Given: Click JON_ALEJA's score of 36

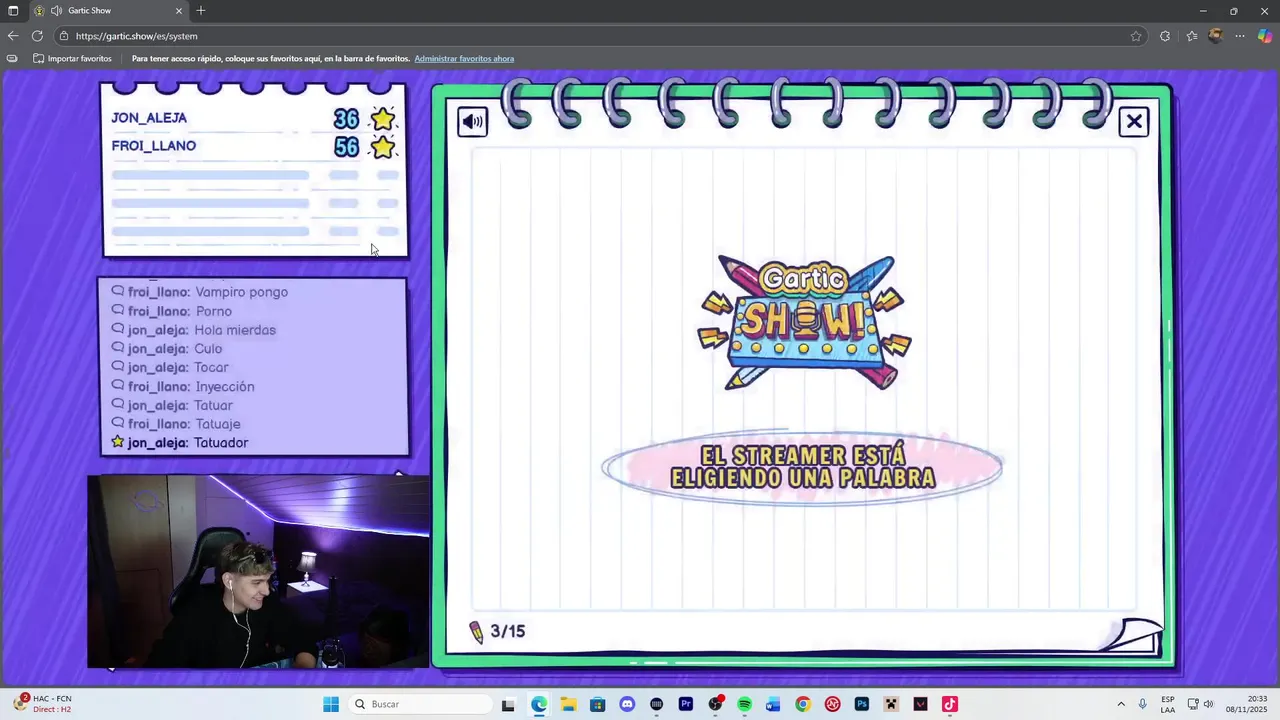Looking at the screenshot, I should point(346,119).
